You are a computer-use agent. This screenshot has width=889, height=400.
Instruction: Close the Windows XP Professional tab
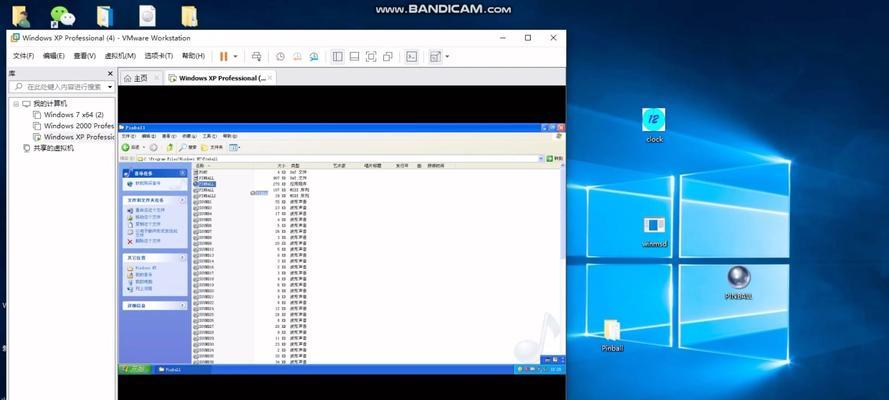pos(270,78)
